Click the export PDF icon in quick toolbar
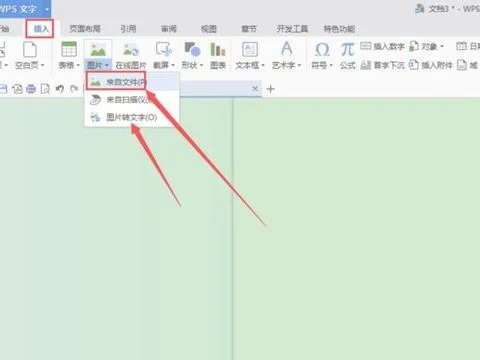 click(x=17, y=89)
